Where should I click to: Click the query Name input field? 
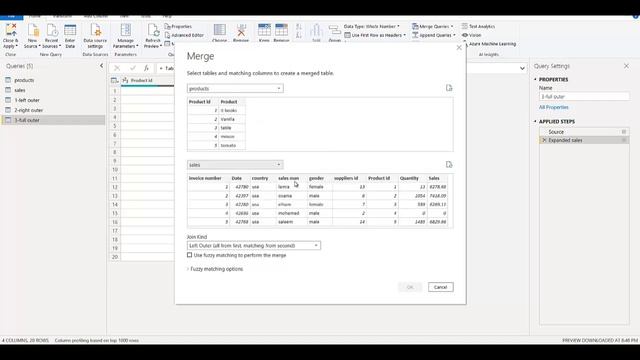point(584,97)
